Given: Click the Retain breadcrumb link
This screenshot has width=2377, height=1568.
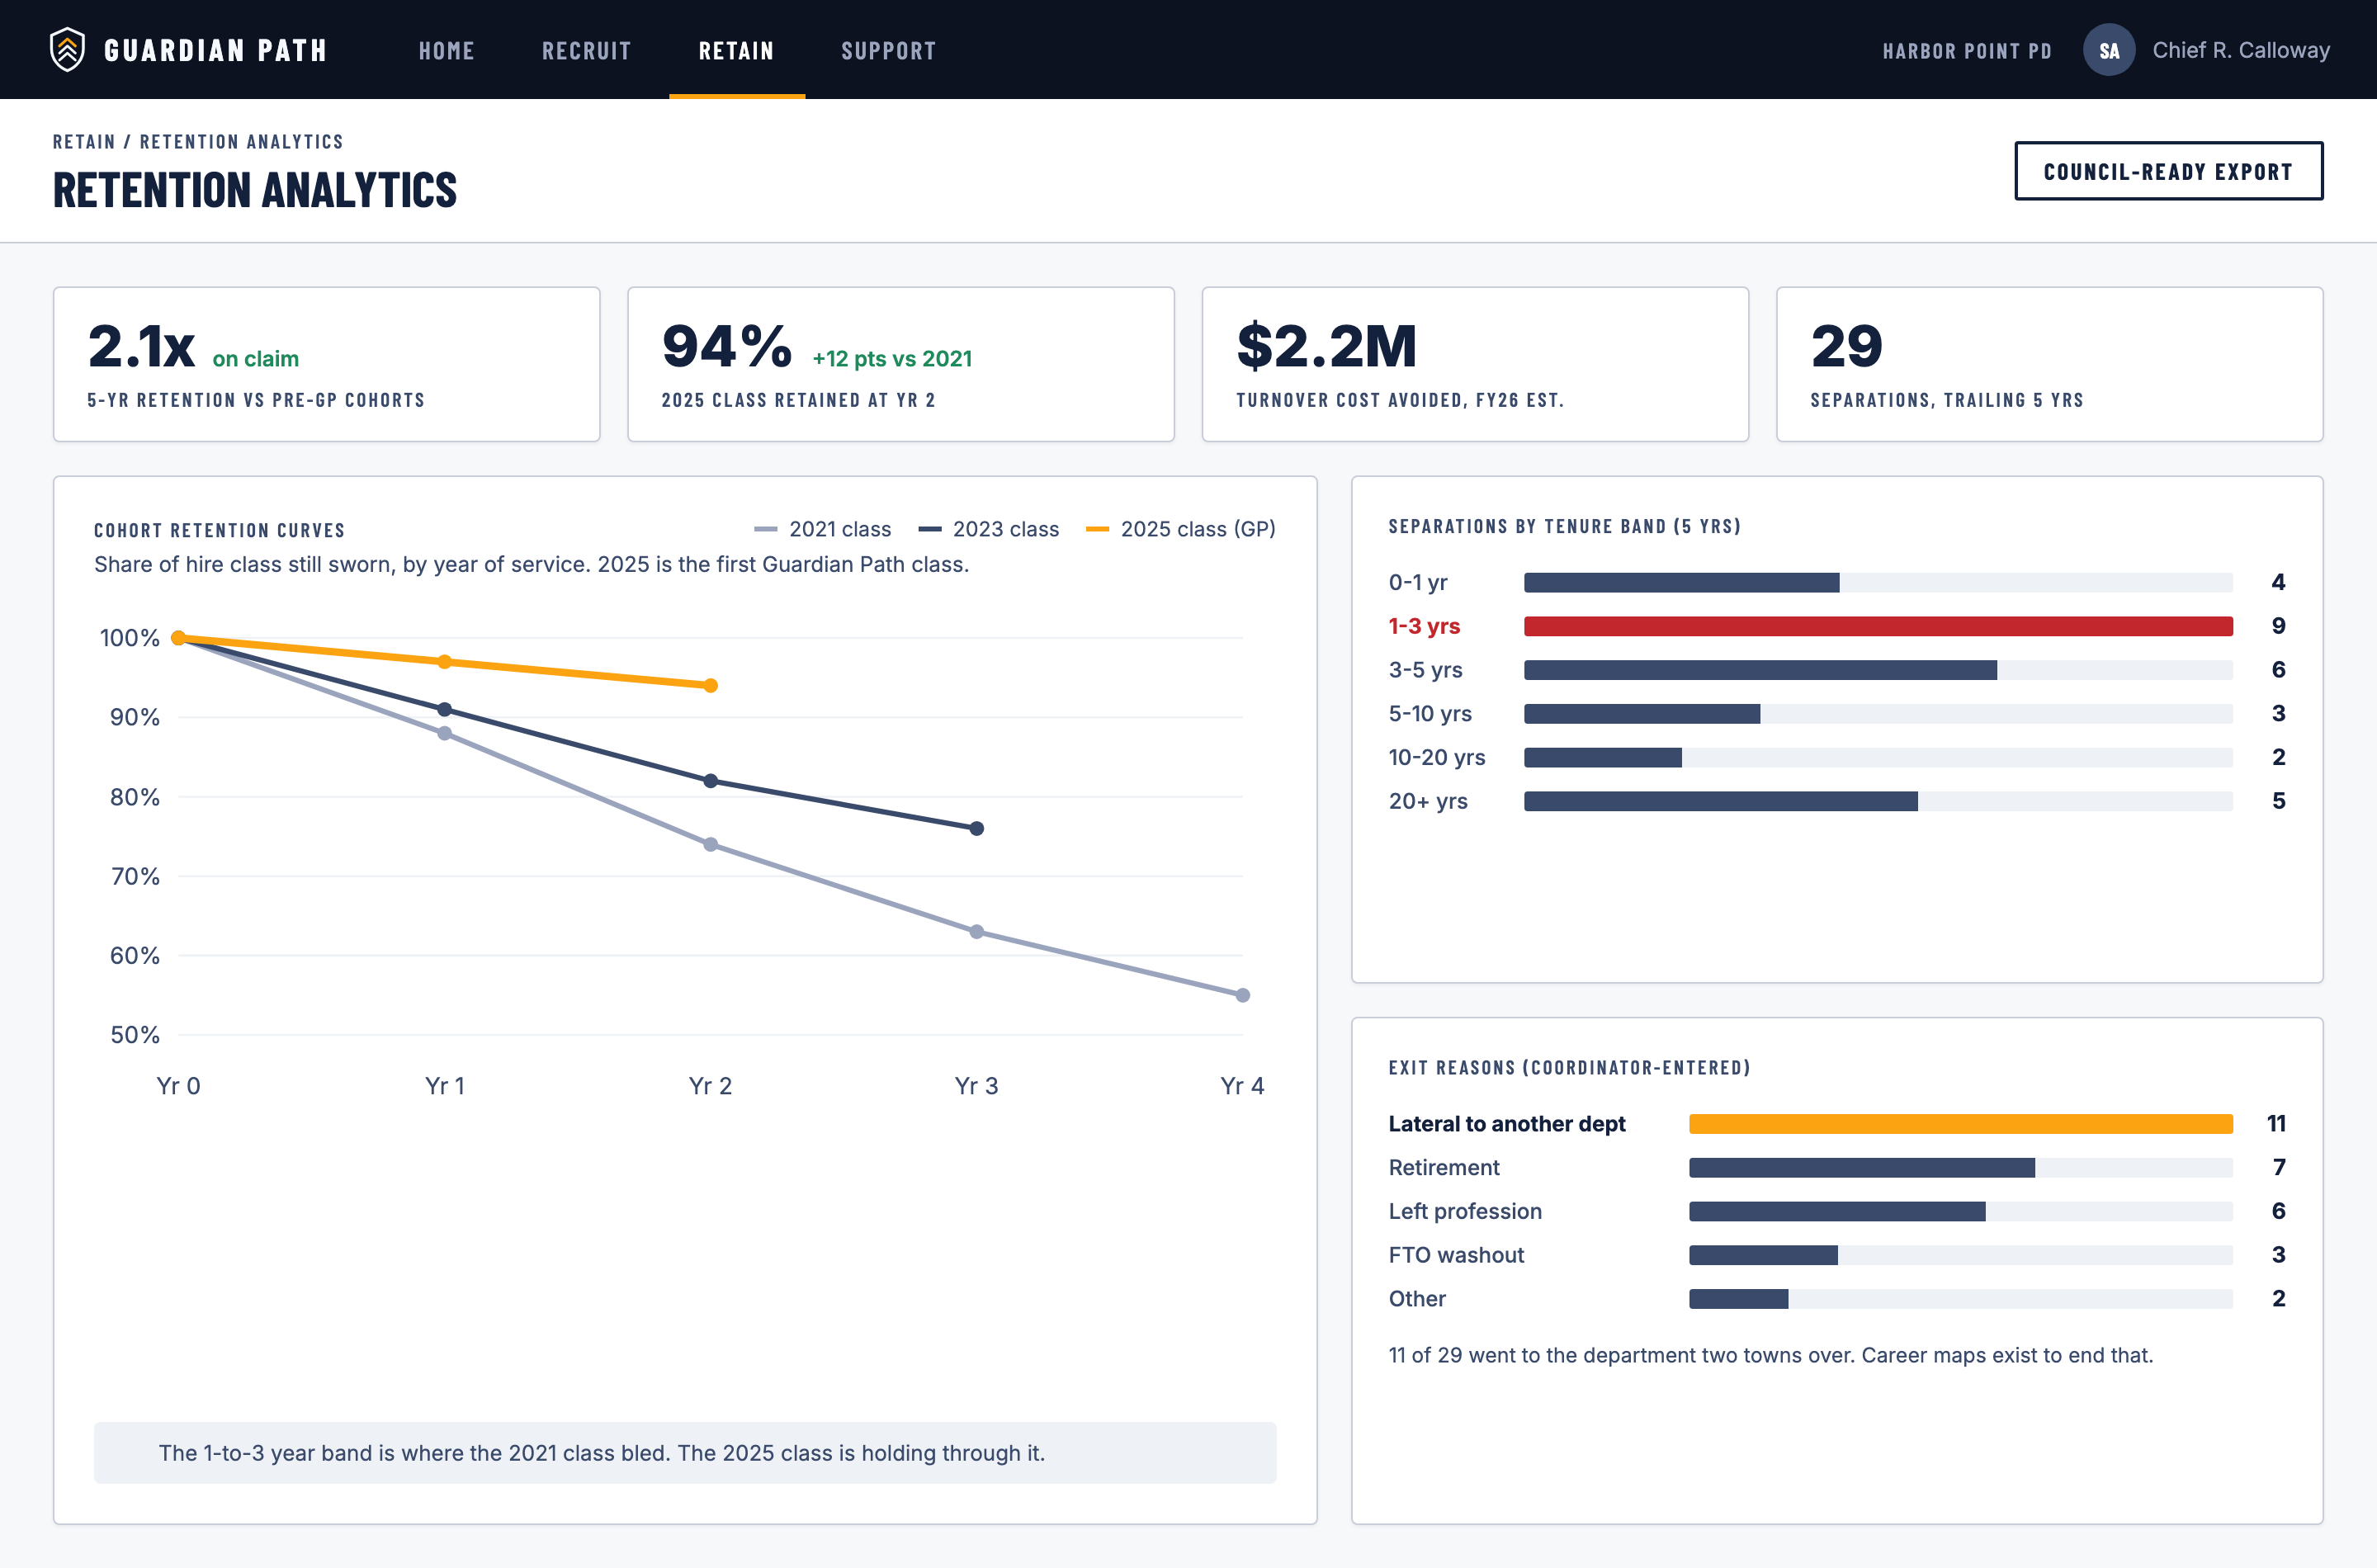Looking at the screenshot, I should [x=84, y=142].
